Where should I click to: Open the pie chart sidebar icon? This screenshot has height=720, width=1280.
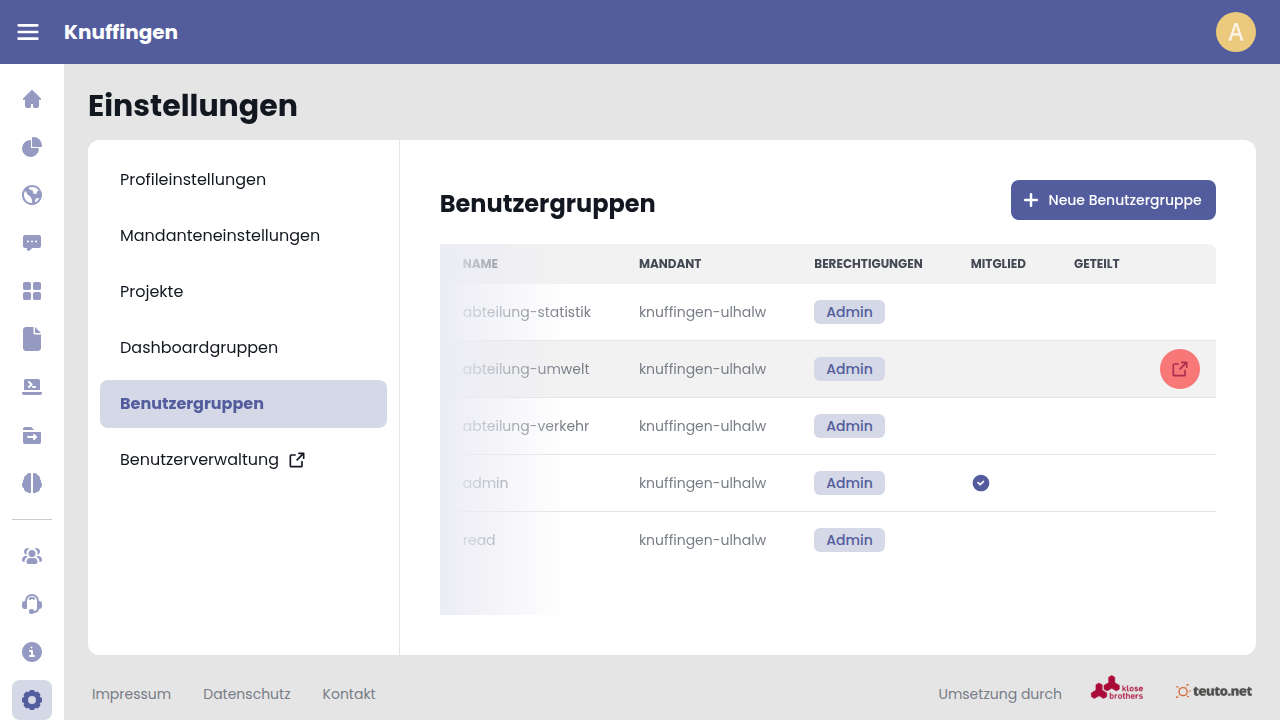coord(32,147)
